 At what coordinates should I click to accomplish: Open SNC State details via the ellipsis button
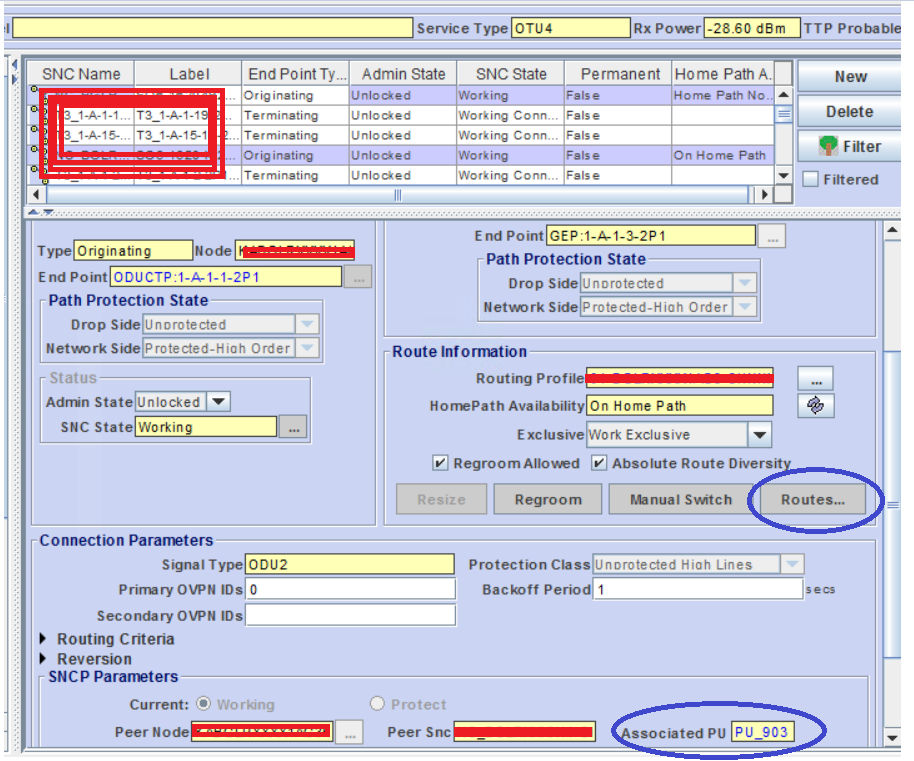click(x=294, y=427)
